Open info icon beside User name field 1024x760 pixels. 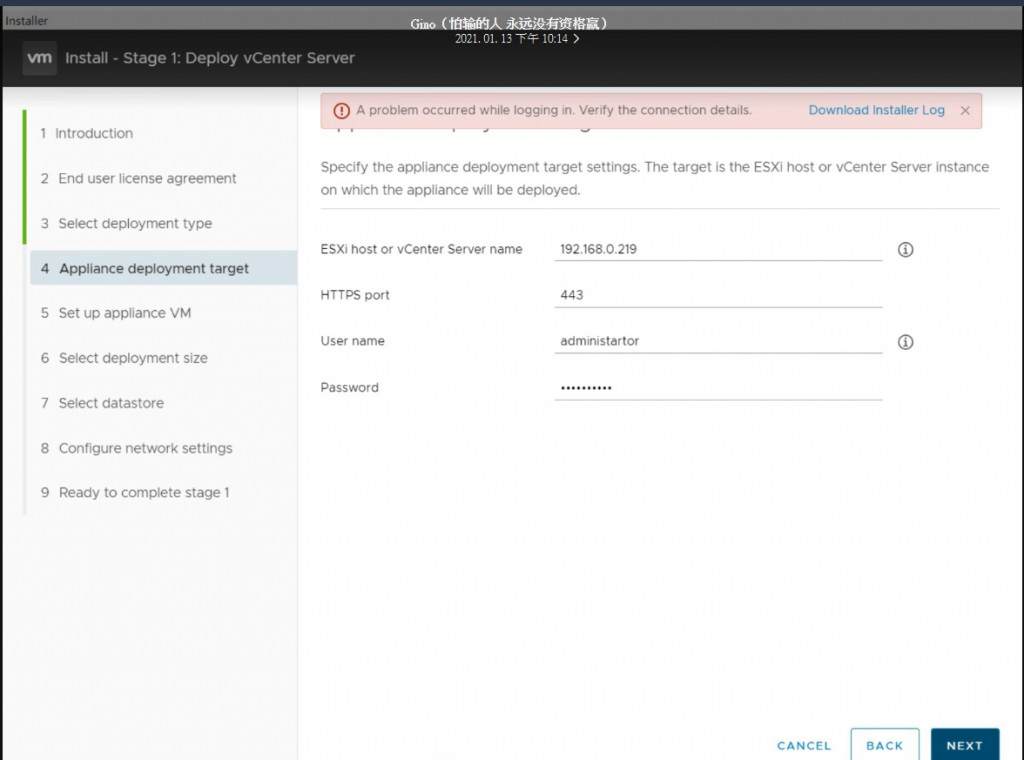point(904,341)
